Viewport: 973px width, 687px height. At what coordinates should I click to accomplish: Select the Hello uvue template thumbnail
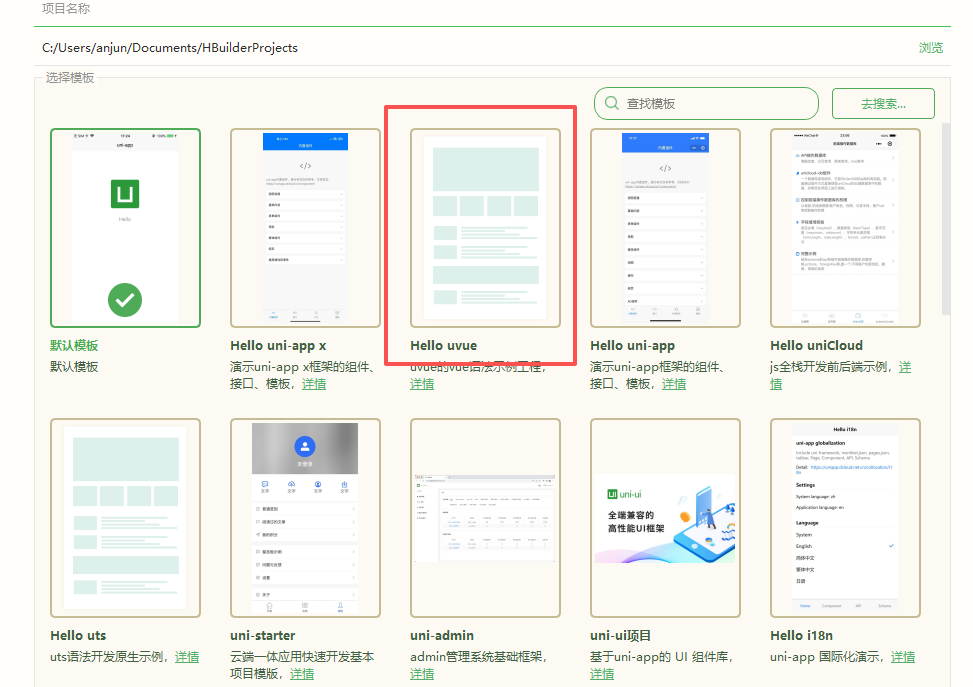click(485, 227)
